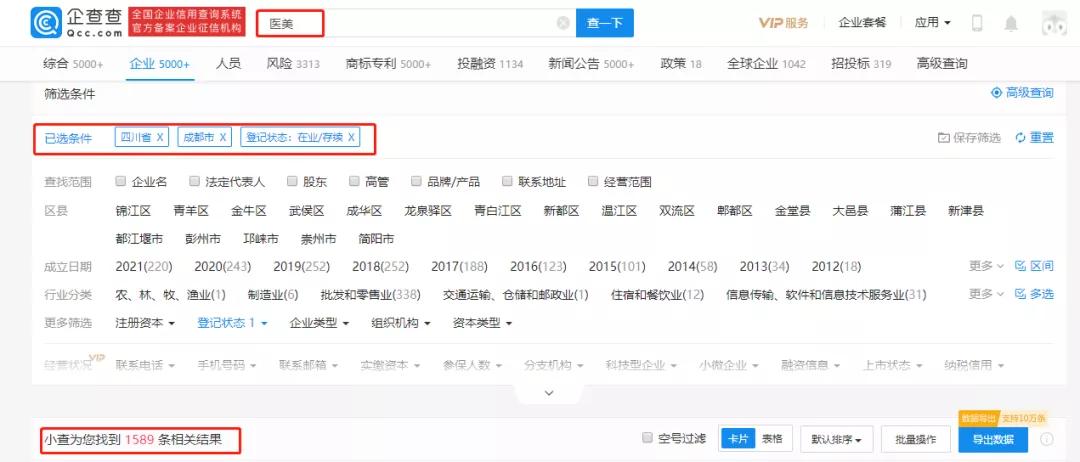Viewport: 1080px width, 462px height.
Task: Check the 高管 checkbox
Action: (x=354, y=181)
